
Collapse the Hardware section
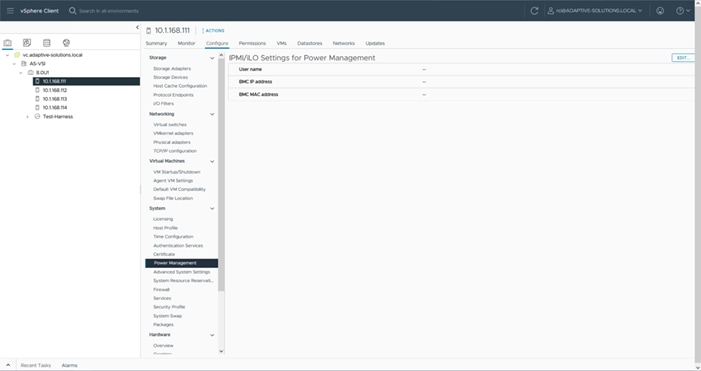click(x=212, y=335)
